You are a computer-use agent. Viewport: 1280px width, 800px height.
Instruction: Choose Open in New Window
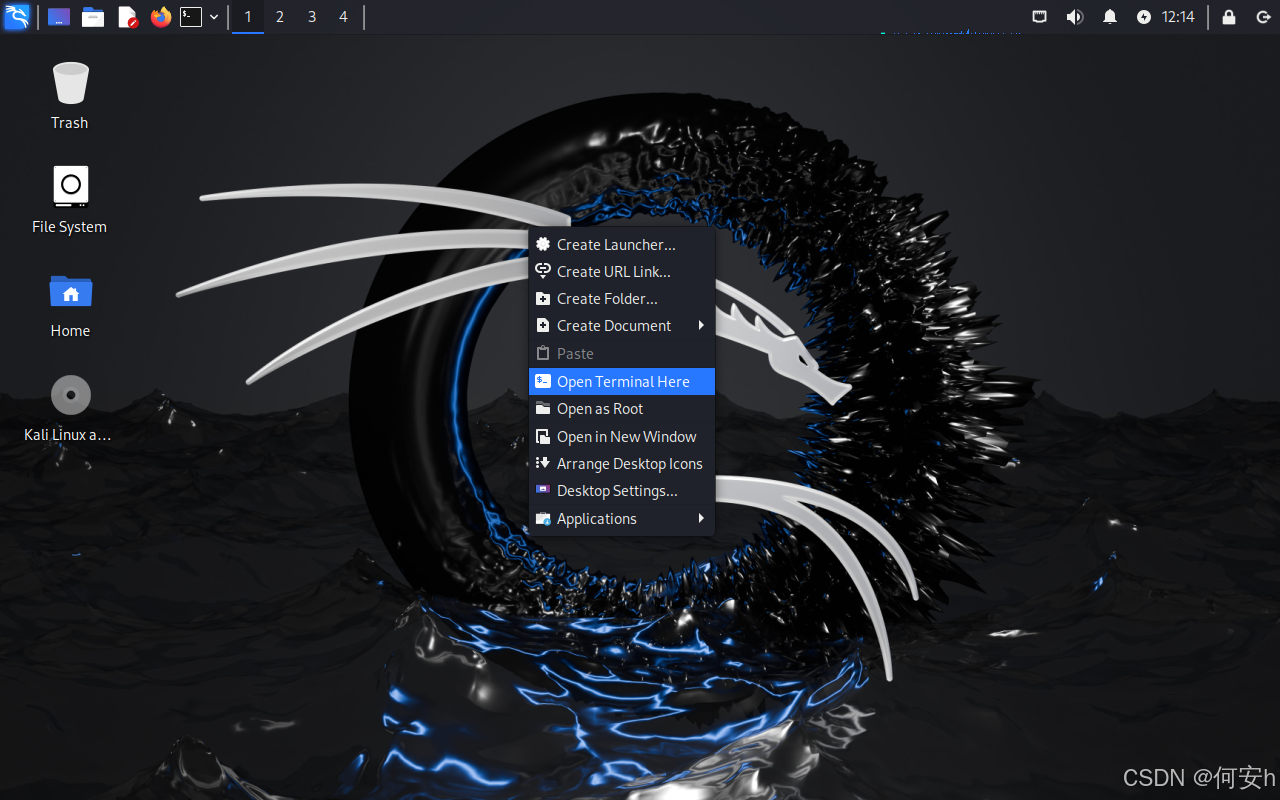pyautogui.click(x=622, y=436)
